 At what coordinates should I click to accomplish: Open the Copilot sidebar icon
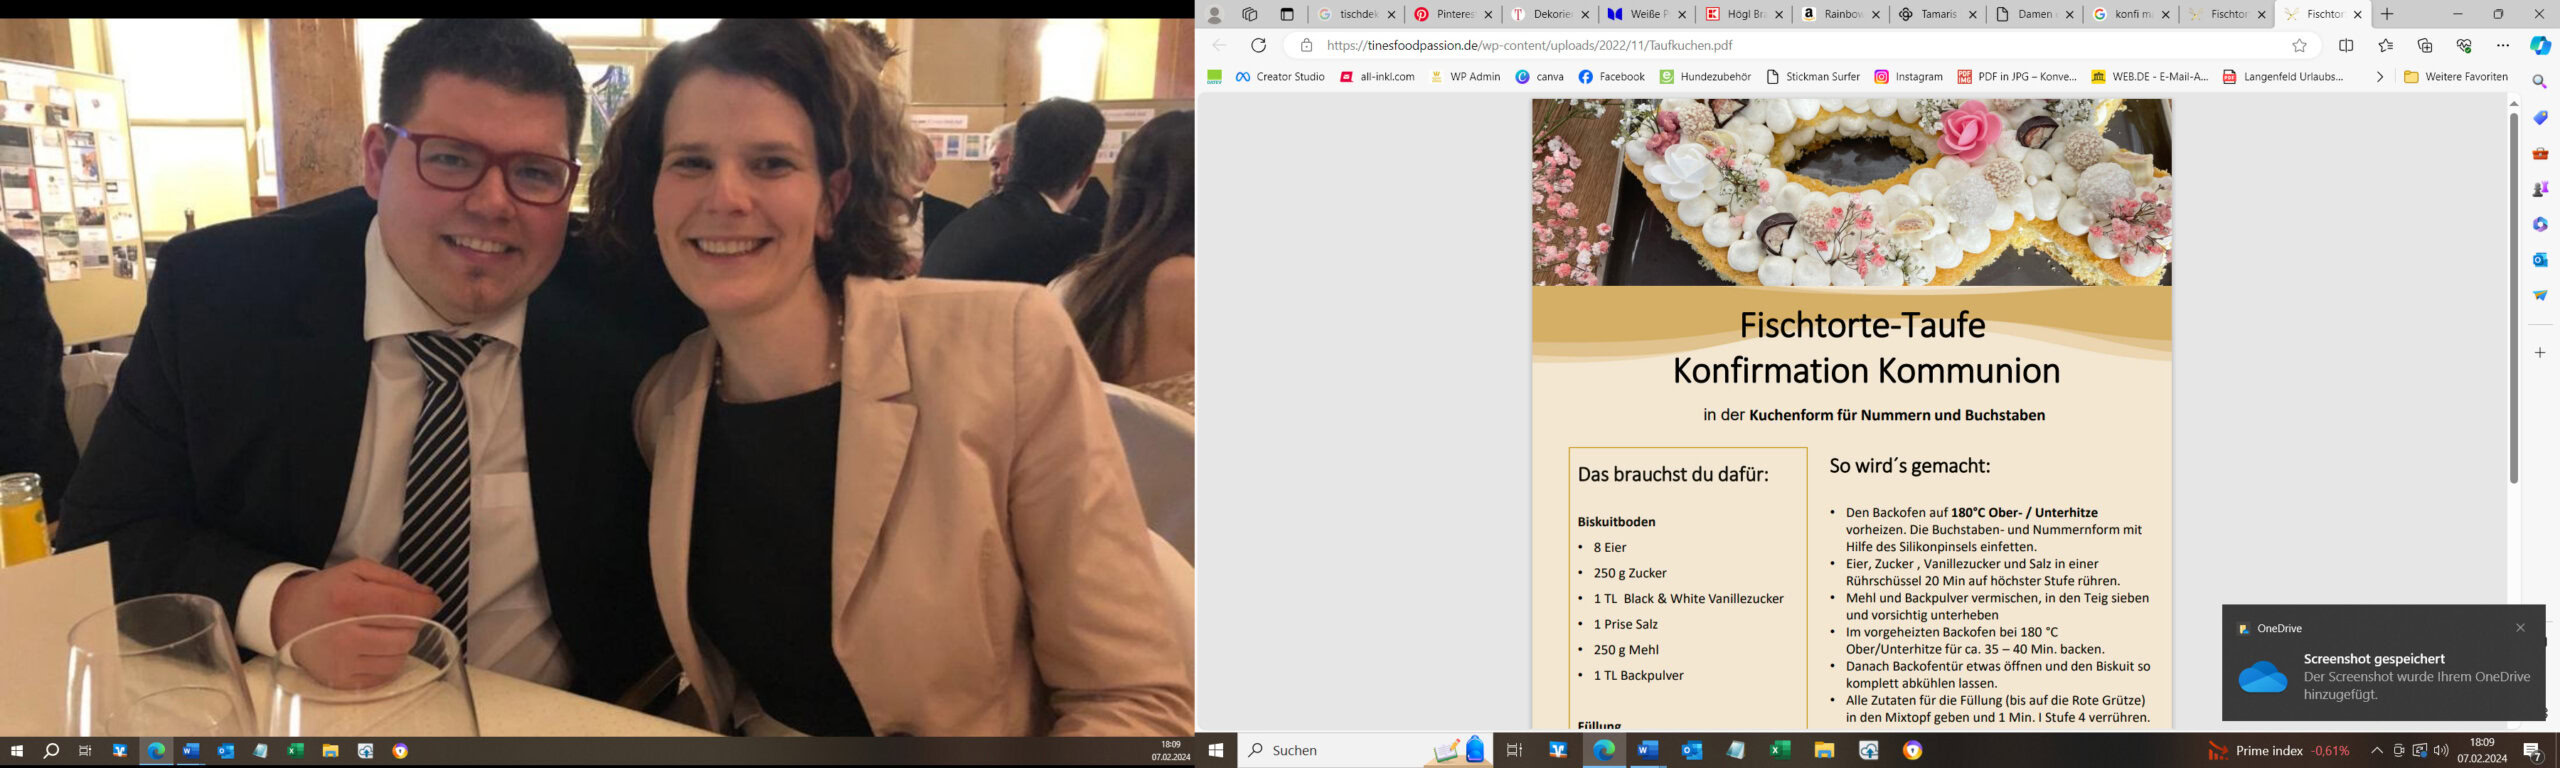(2540, 45)
